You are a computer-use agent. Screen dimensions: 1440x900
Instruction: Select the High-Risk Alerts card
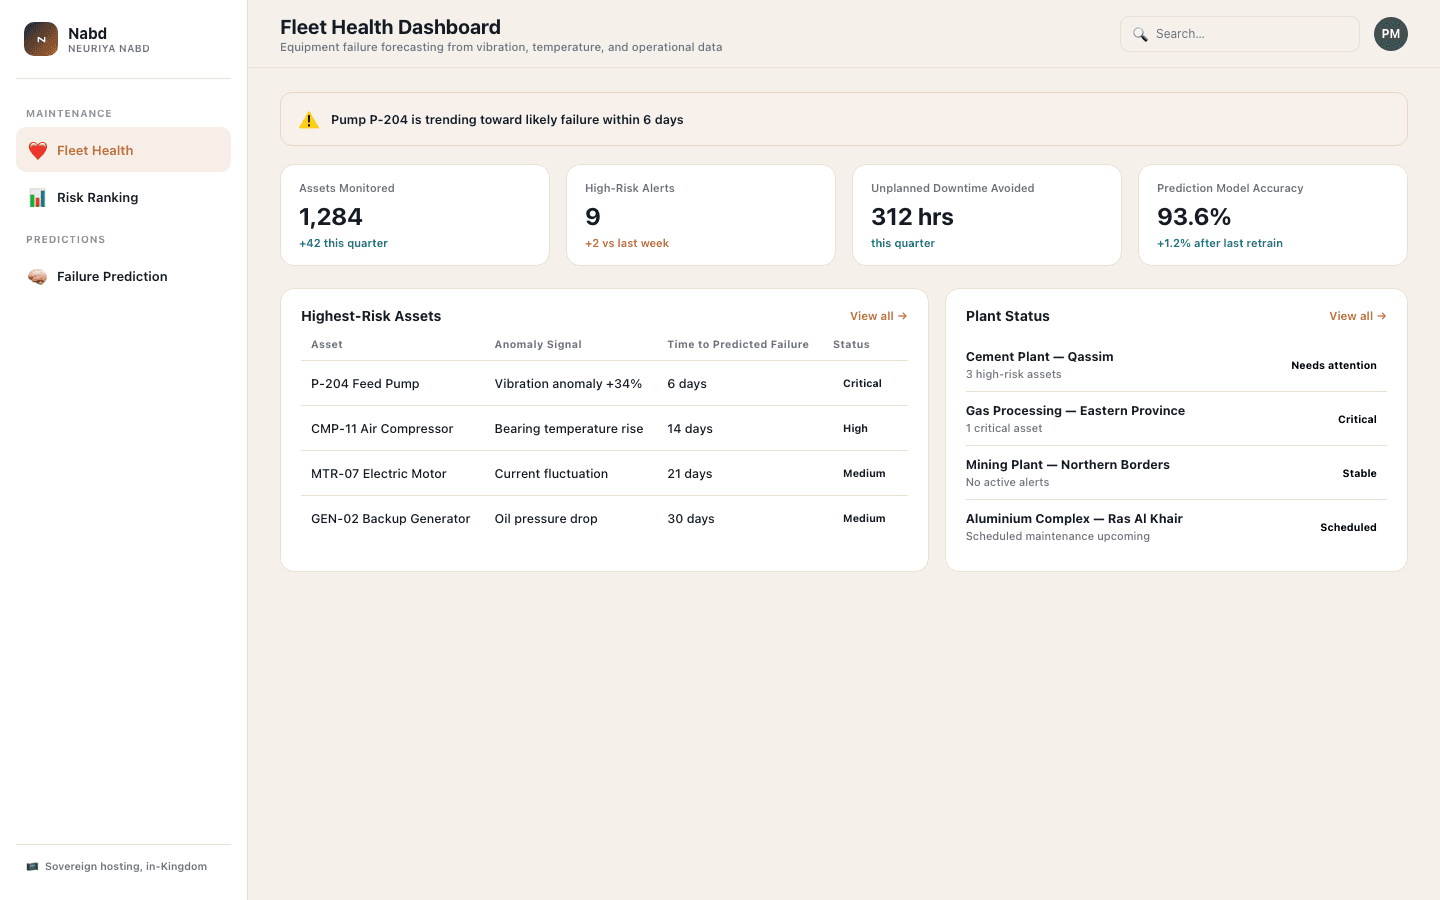pyautogui.click(x=701, y=215)
